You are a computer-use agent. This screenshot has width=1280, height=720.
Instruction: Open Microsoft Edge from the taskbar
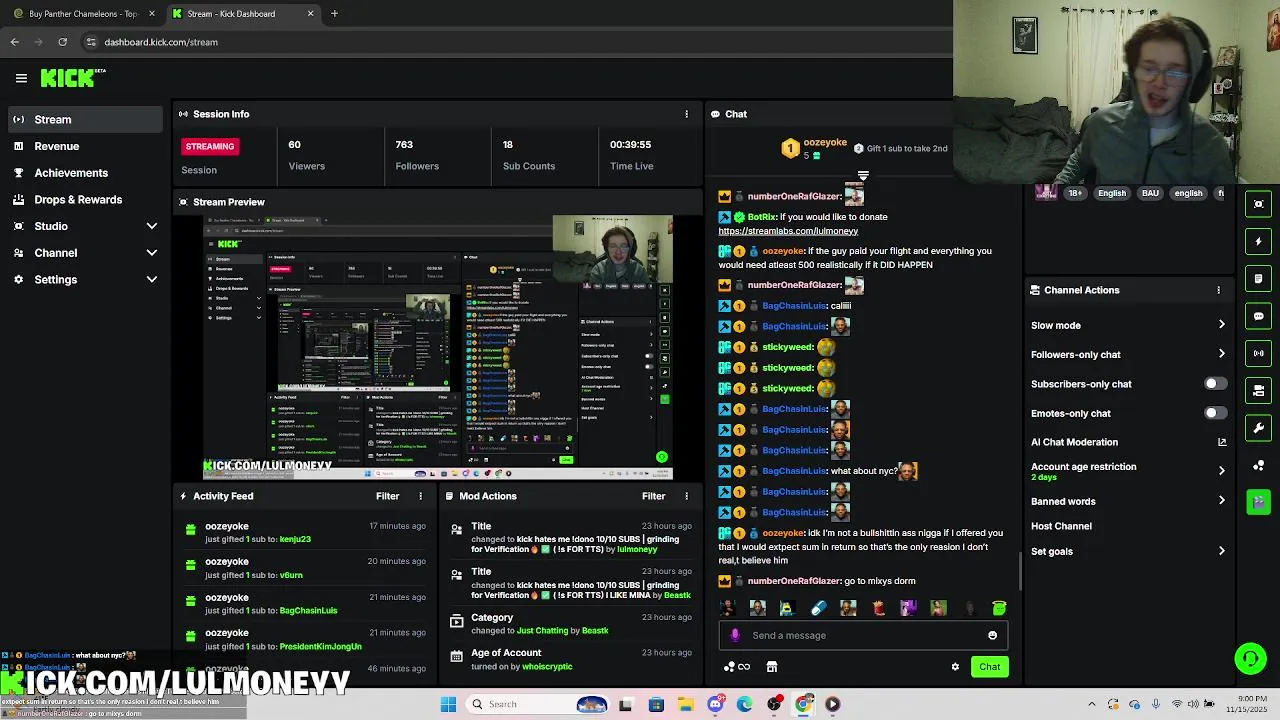(744, 704)
